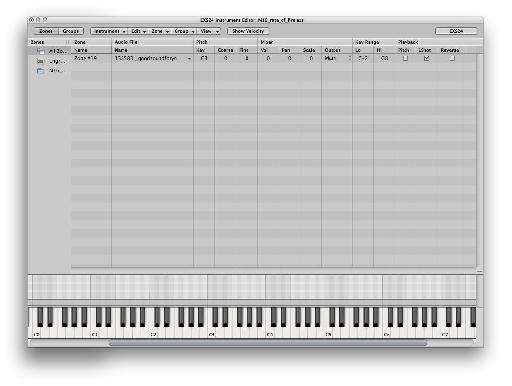Image resolution: width=512 pixels, height=386 pixels.
Task: Click the third zone group folder icon
Action: point(41,71)
